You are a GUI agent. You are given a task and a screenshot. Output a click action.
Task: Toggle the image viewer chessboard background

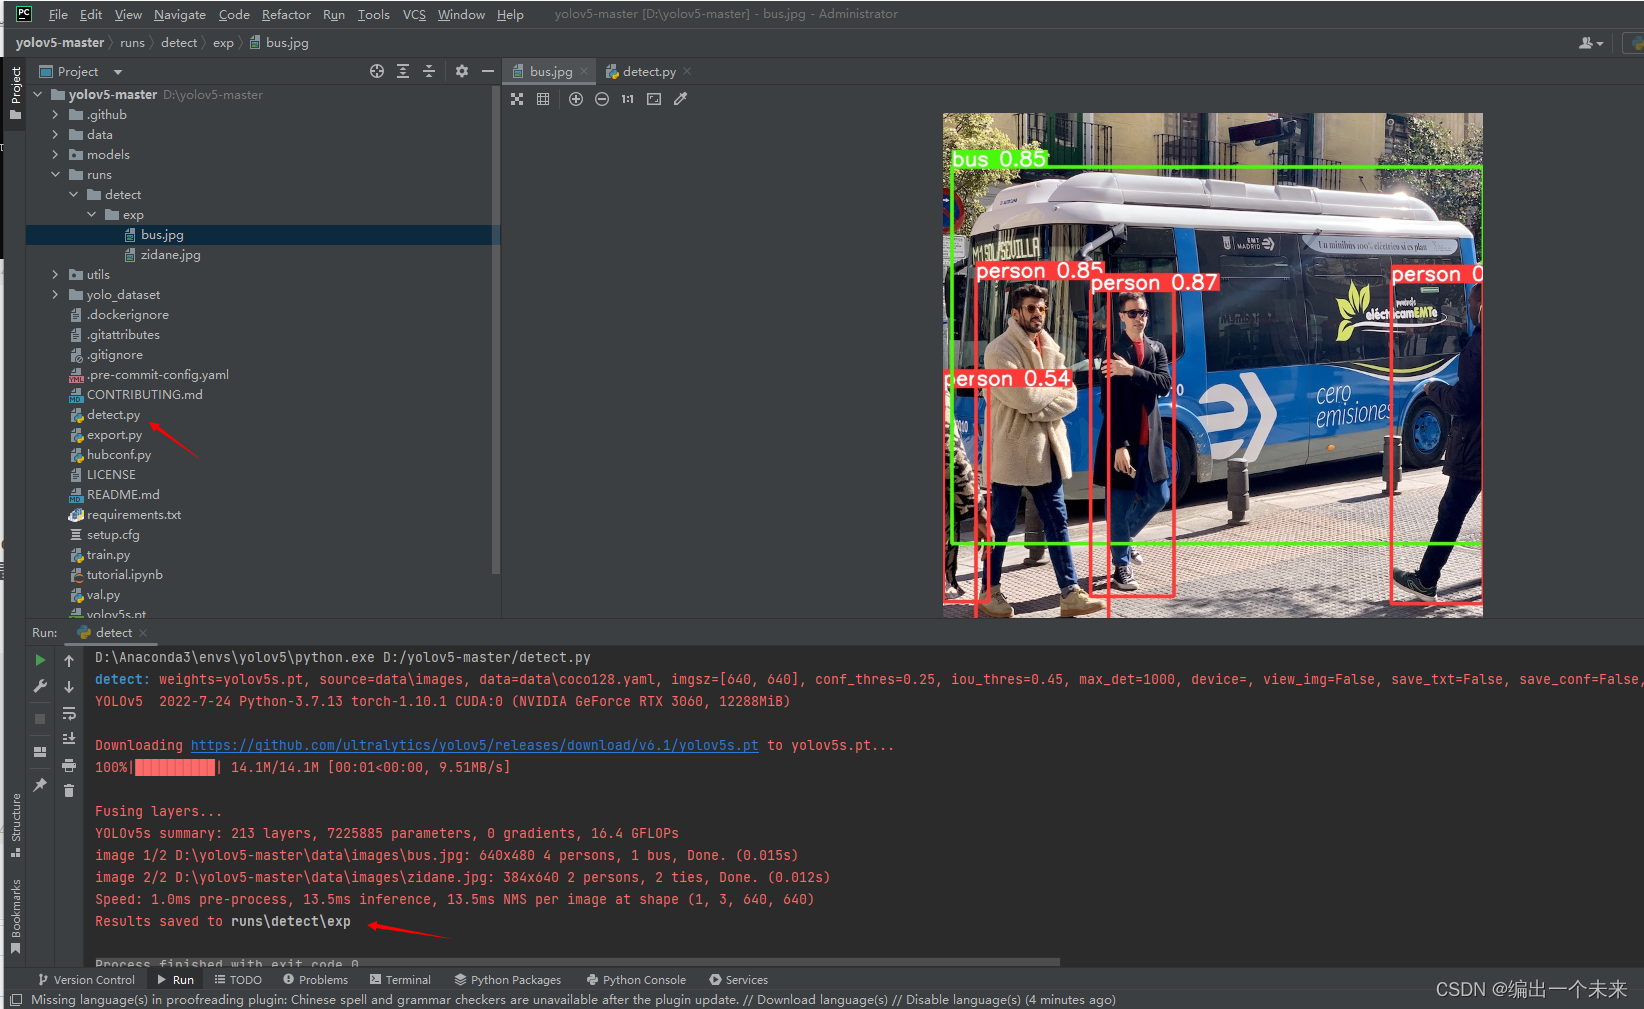pyautogui.click(x=517, y=99)
